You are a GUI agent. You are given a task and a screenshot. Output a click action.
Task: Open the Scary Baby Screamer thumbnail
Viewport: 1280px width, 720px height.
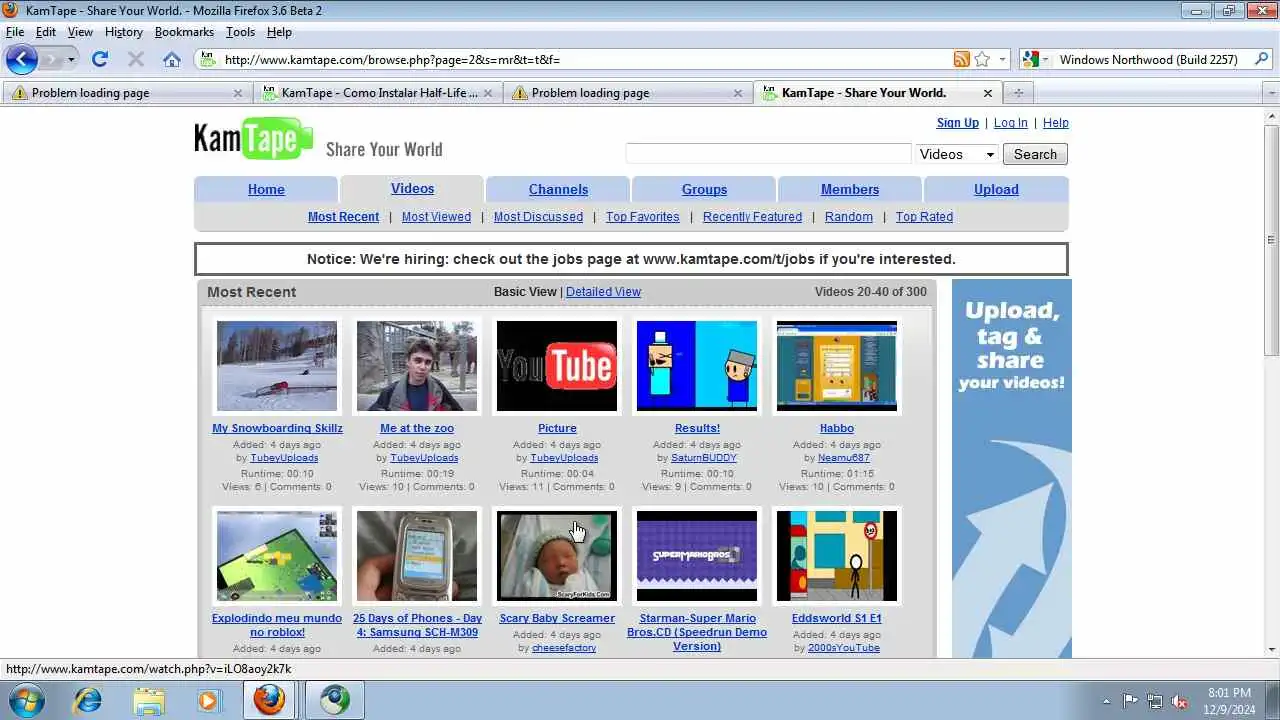557,556
